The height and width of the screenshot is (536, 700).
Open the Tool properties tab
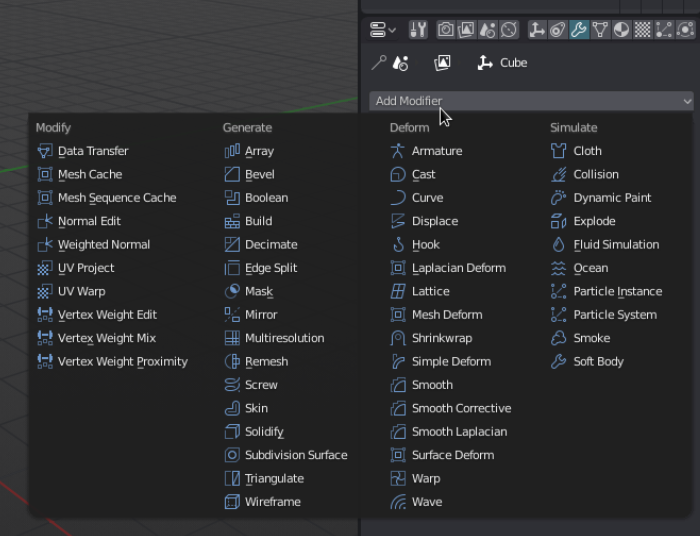tap(418, 30)
